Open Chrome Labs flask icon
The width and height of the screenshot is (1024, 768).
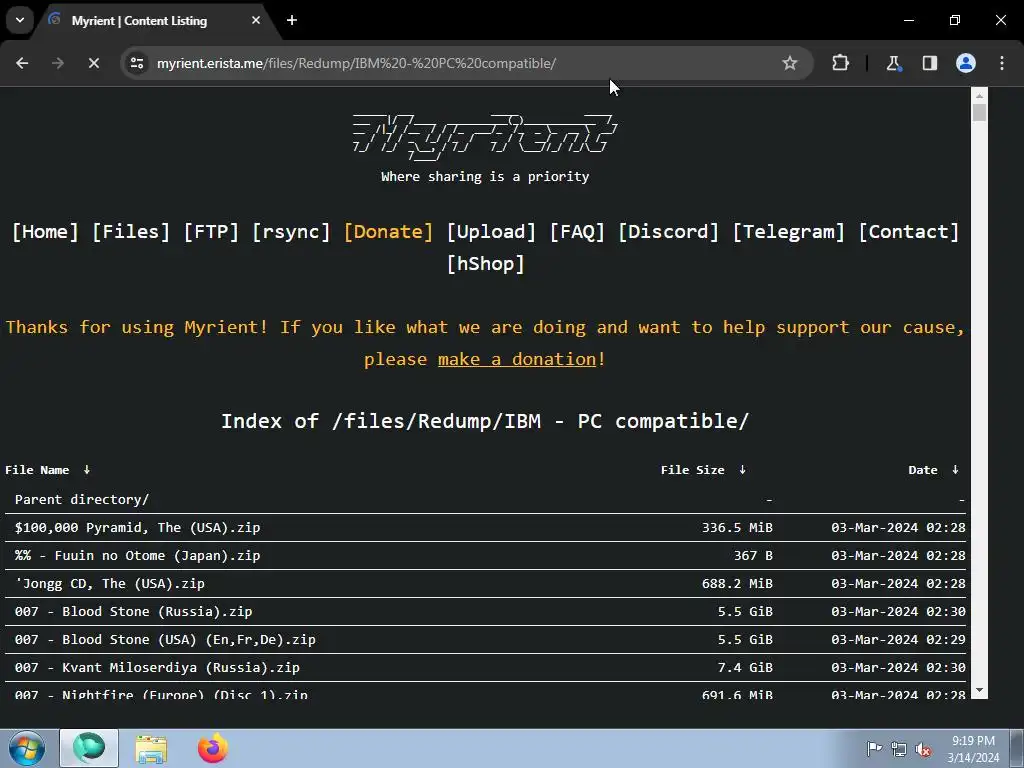click(893, 63)
